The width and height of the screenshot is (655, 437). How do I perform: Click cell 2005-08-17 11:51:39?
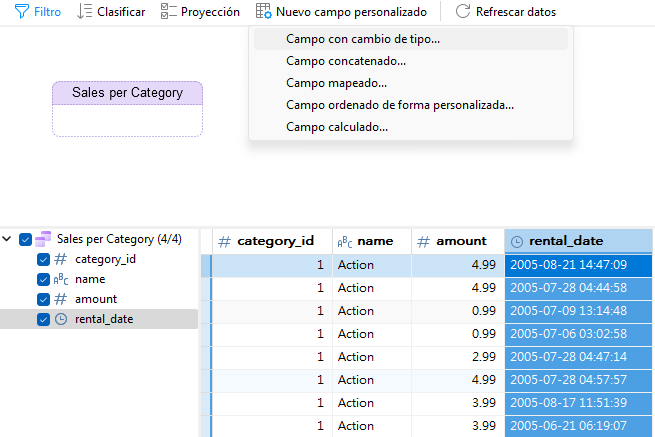579,403
